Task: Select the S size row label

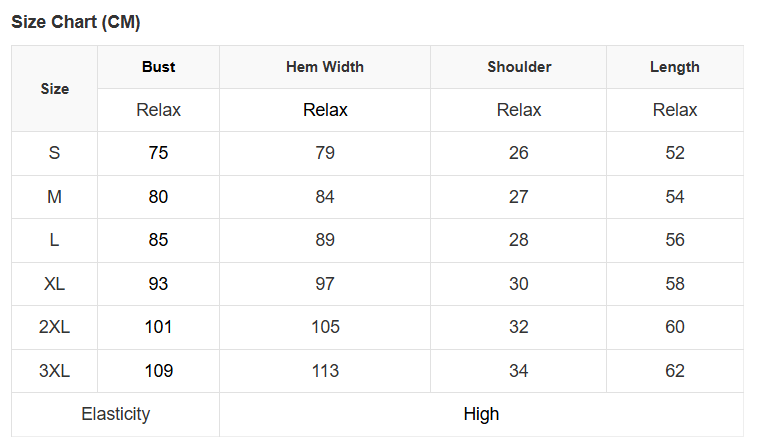Action: tap(55, 153)
